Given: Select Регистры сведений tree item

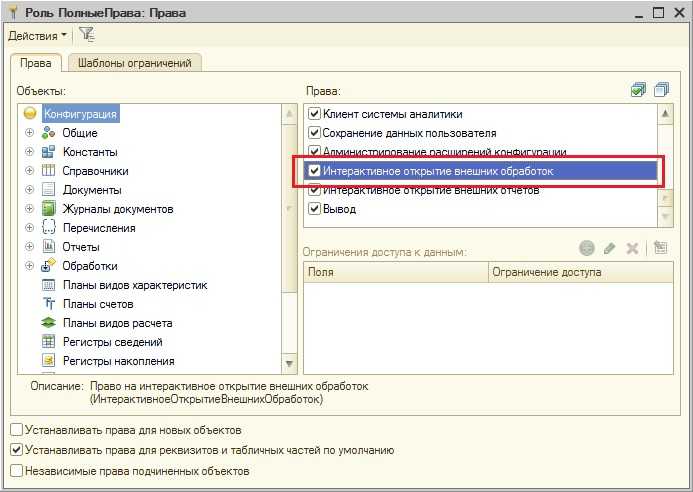Looking at the screenshot, I should pyautogui.click(x=113, y=342).
